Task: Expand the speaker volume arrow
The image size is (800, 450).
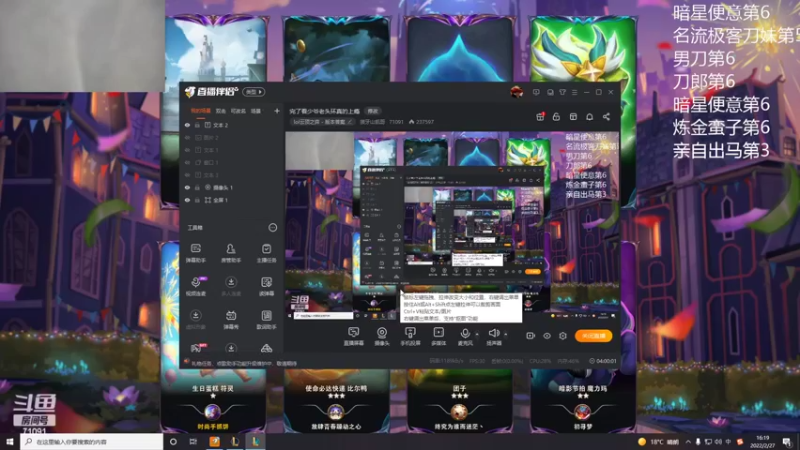Action: (x=506, y=334)
